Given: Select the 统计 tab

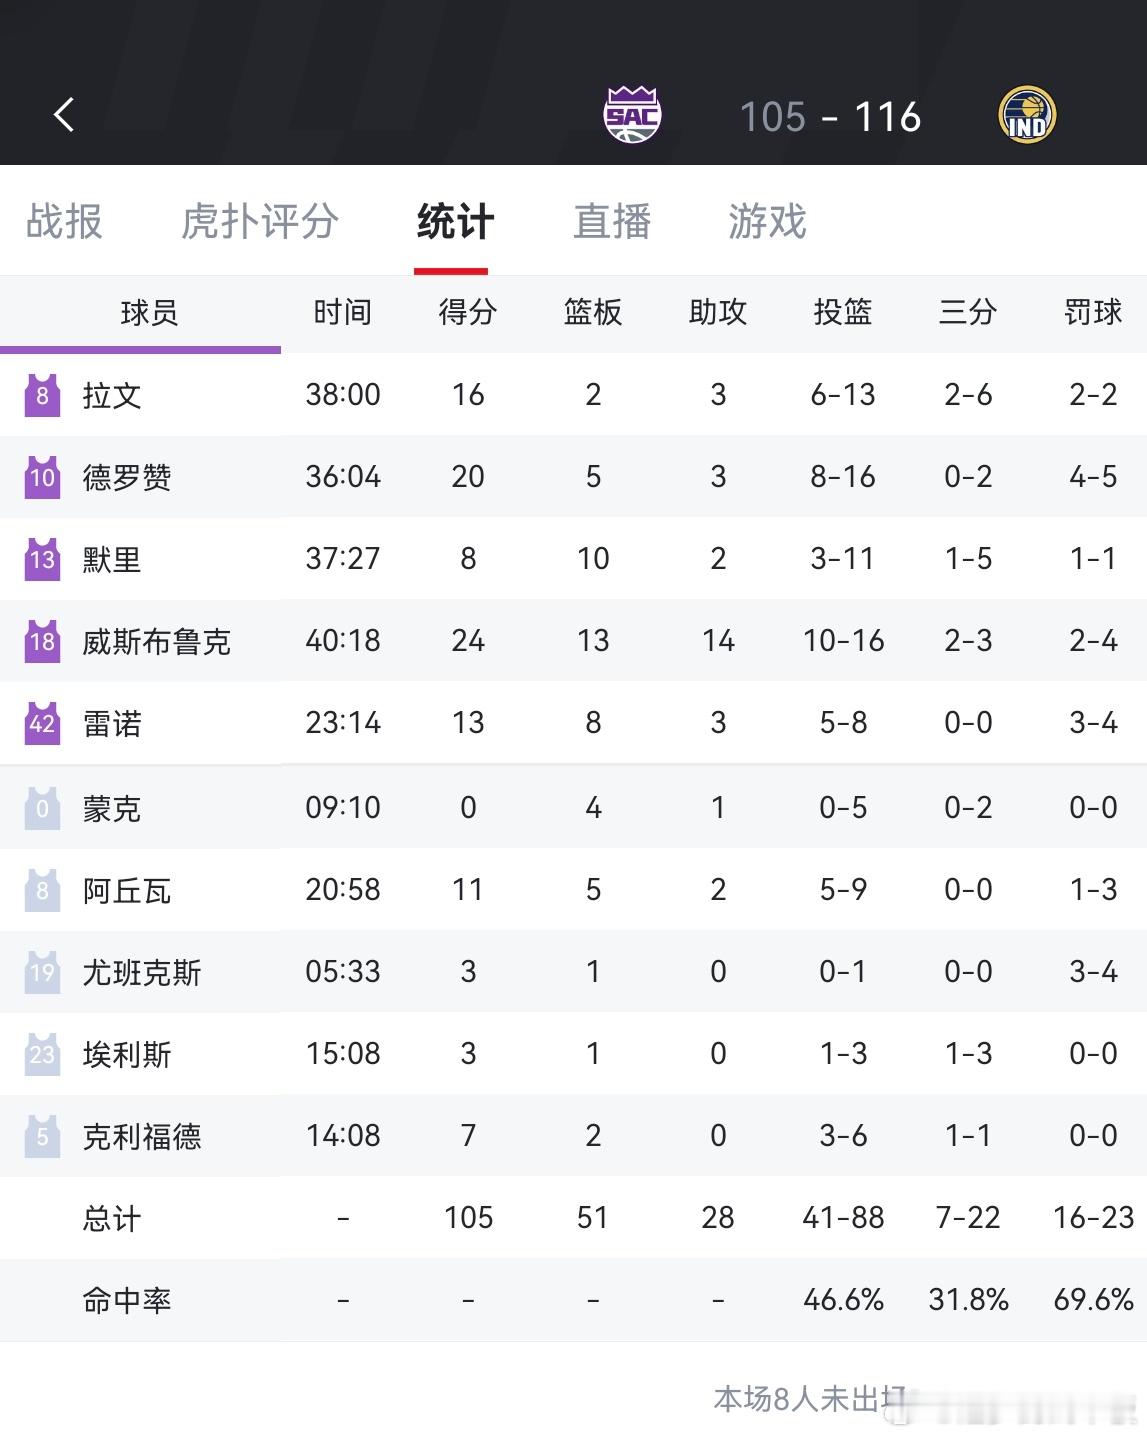Looking at the screenshot, I should click(x=455, y=221).
